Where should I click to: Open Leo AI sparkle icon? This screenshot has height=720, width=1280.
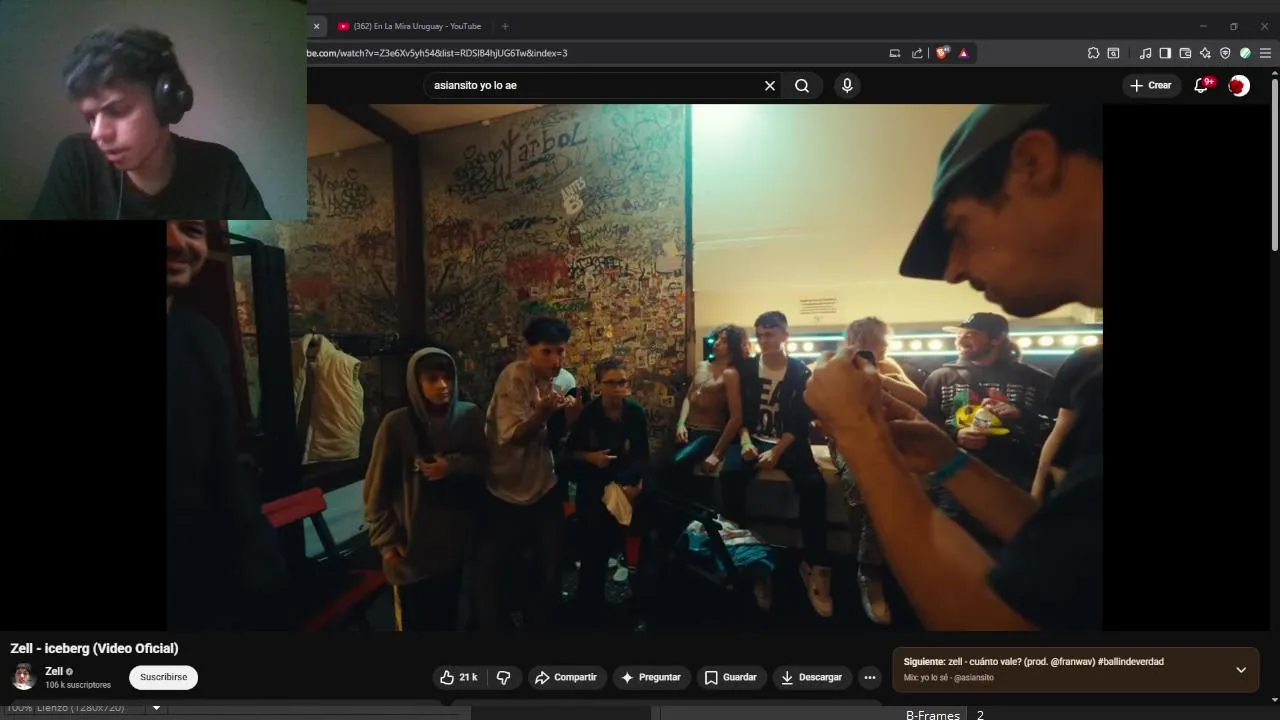pos(1205,53)
